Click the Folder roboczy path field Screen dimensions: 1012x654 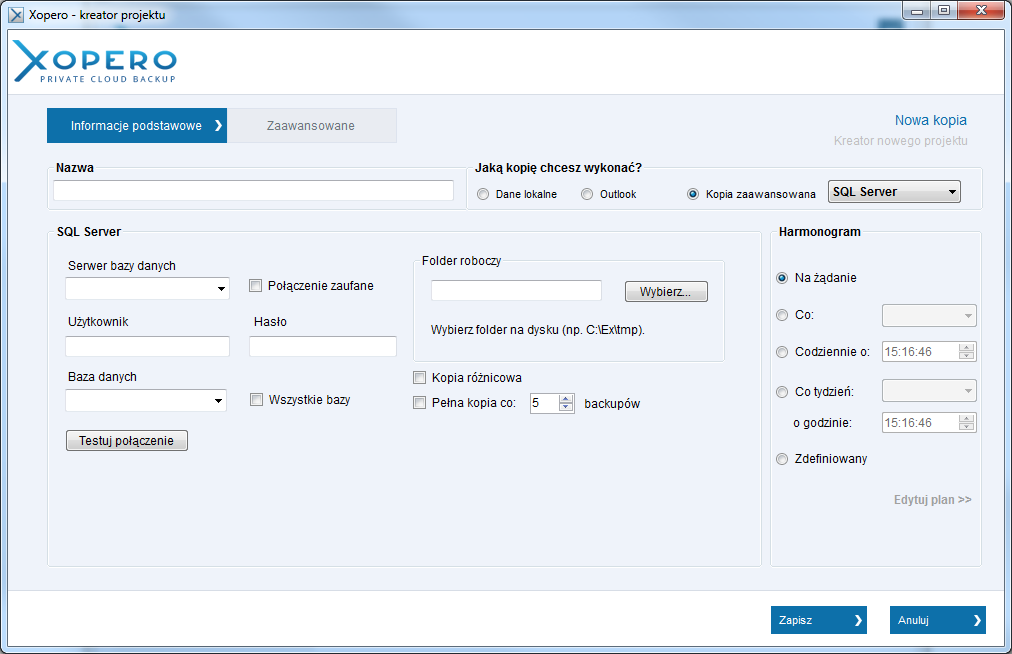point(516,291)
